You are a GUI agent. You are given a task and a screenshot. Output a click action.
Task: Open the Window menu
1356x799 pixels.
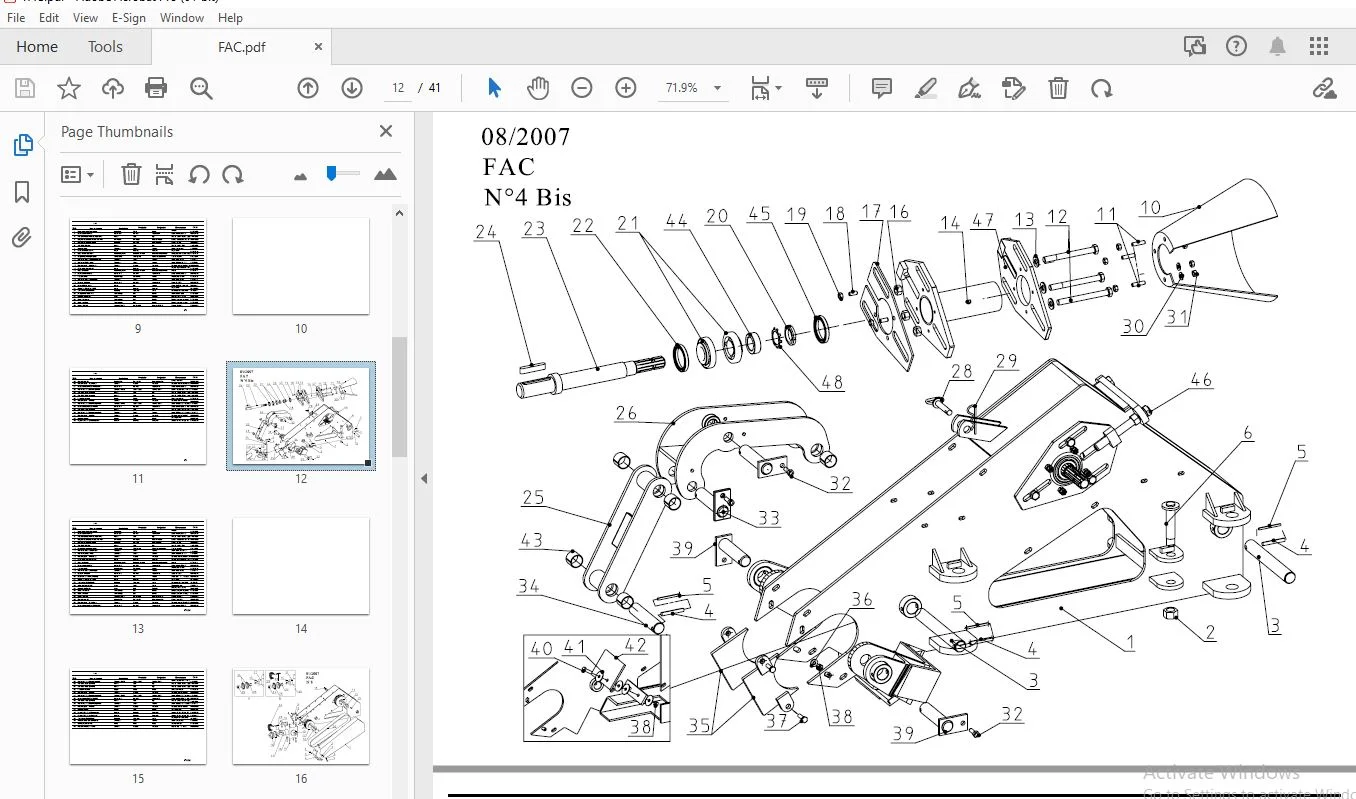(182, 18)
